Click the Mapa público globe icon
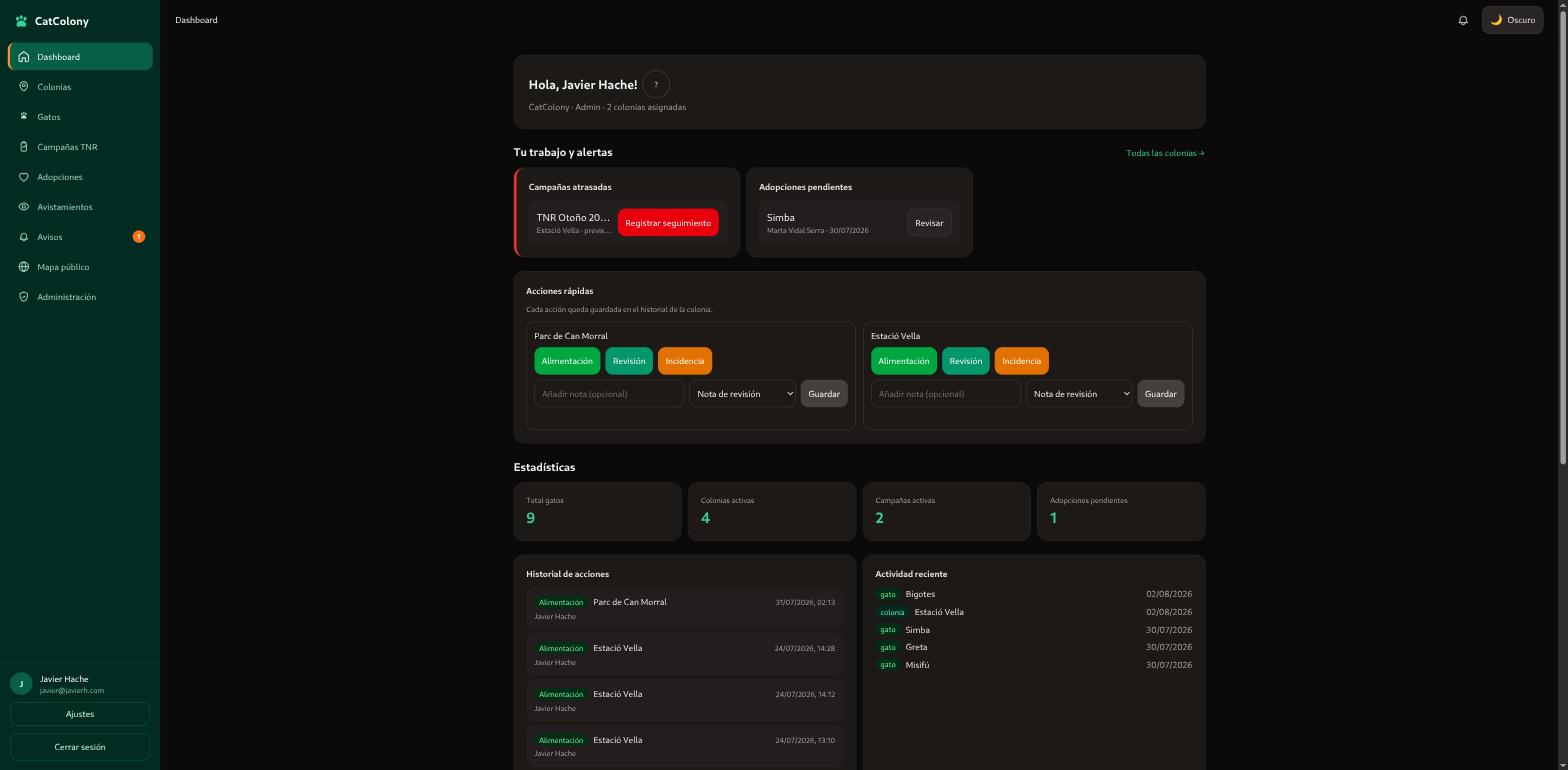Screen dimensions: 1568x770 [x=24, y=267]
